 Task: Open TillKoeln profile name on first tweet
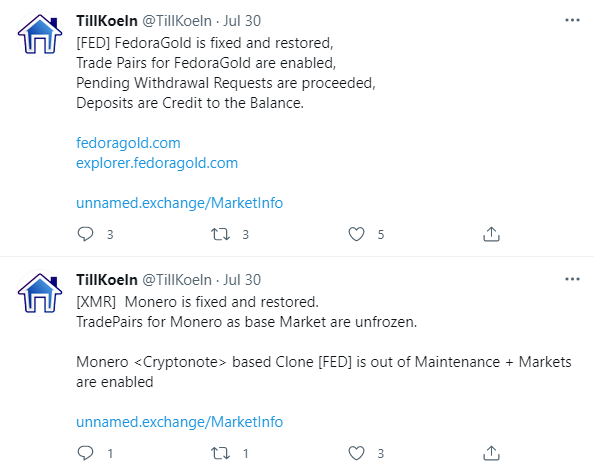[107, 21]
